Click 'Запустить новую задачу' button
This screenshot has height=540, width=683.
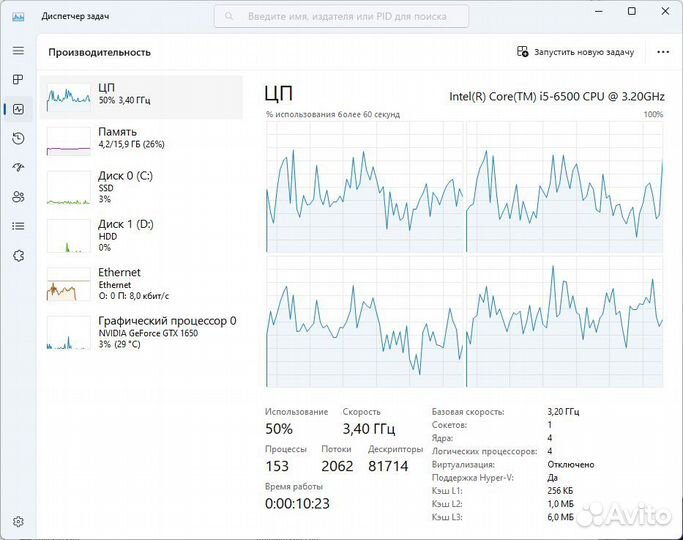tap(575, 51)
